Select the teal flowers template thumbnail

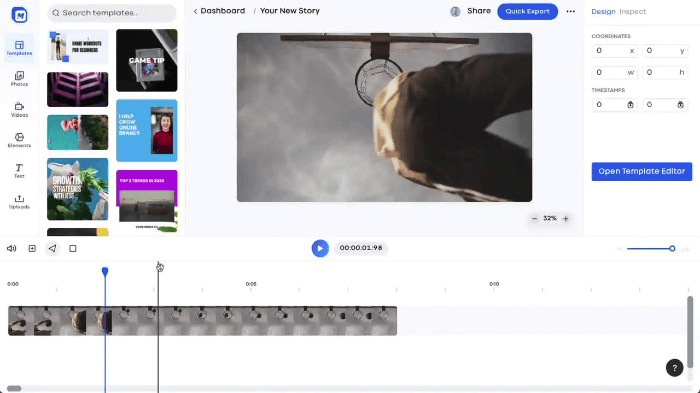[78, 132]
